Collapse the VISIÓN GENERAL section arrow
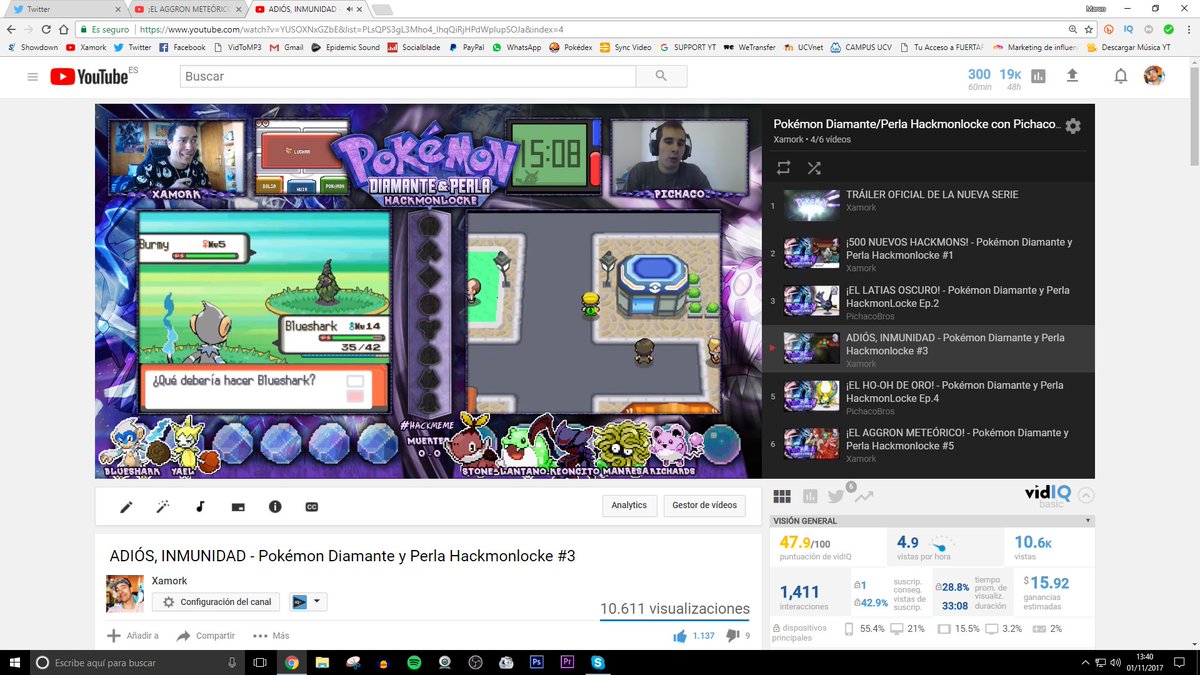 click(x=1088, y=521)
